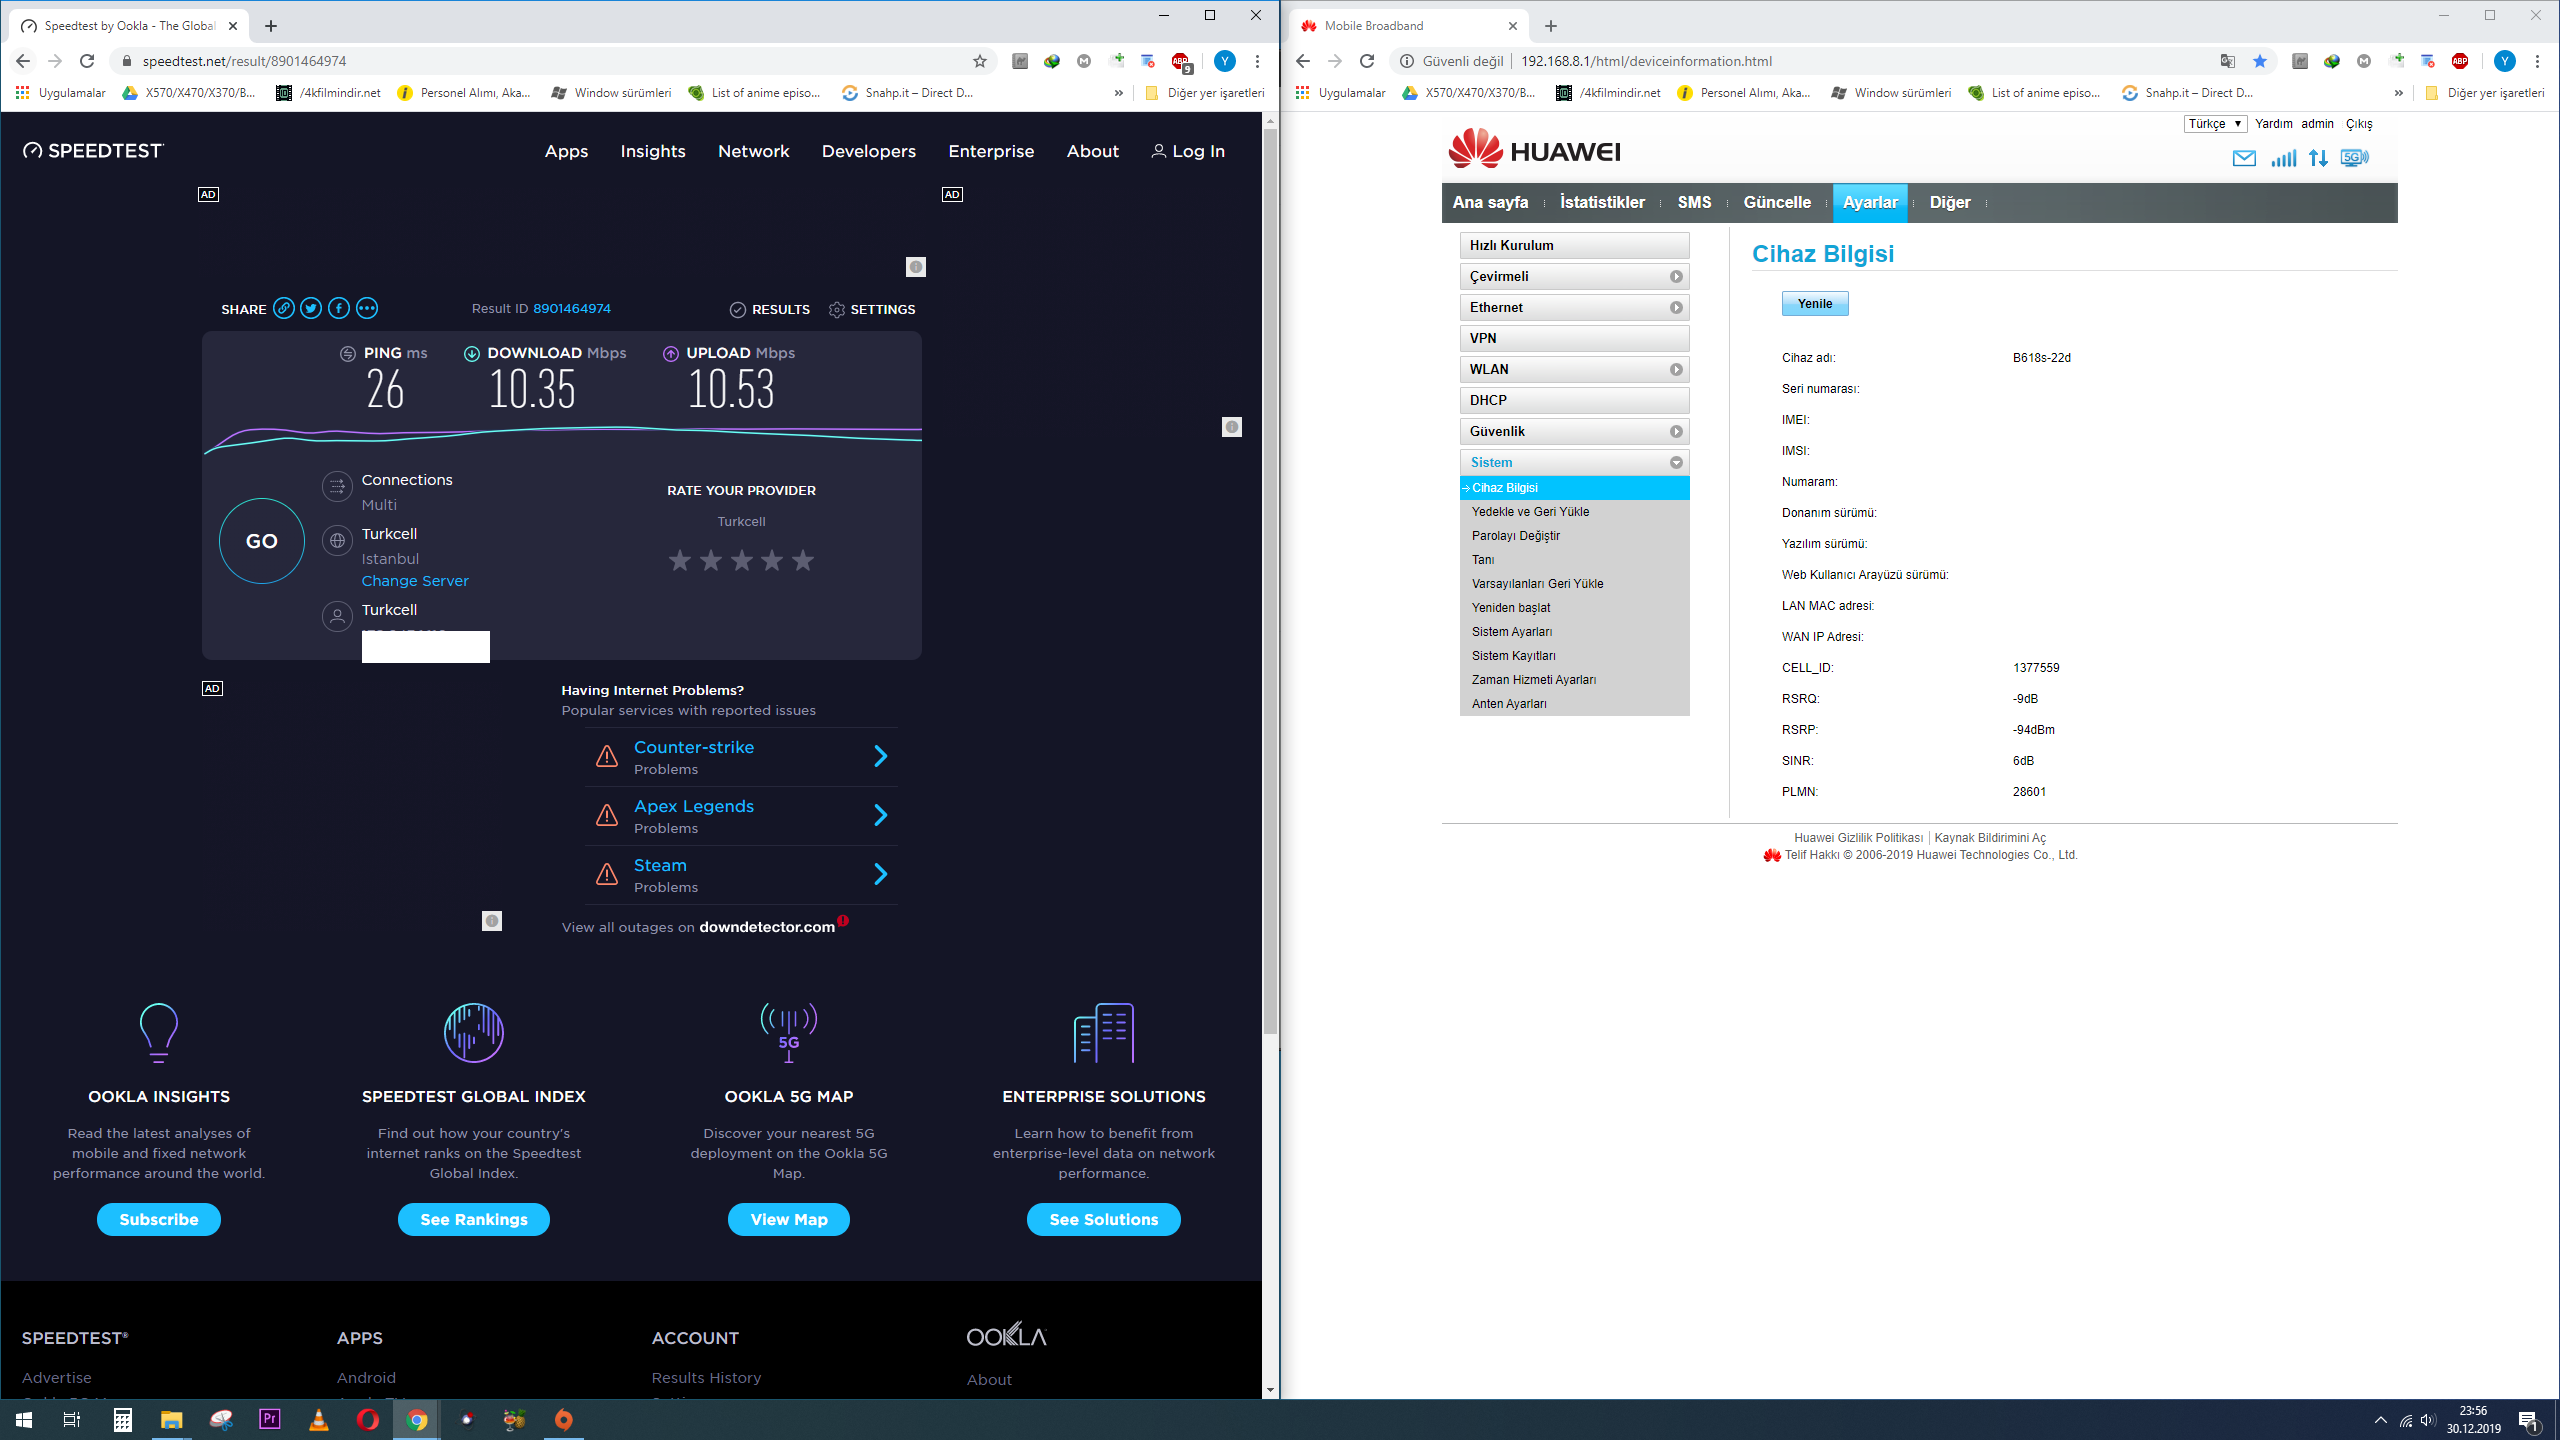Open downdetector.com link
Image resolution: width=2560 pixels, height=1440 pixels.
767,927
